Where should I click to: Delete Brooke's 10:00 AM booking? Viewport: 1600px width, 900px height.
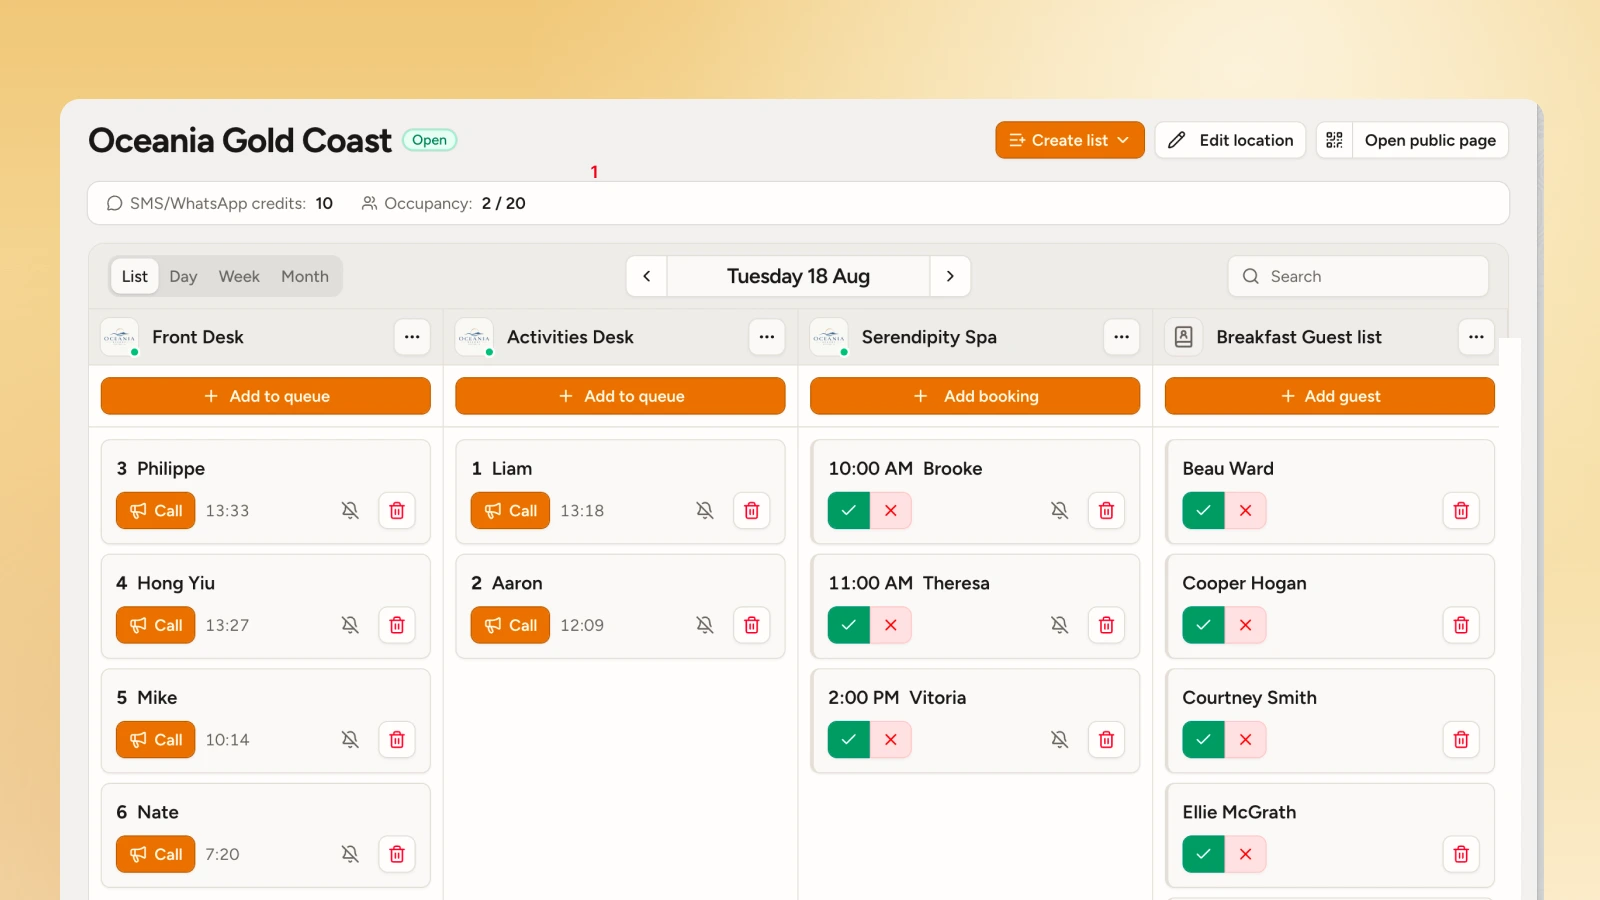tap(1106, 511)
